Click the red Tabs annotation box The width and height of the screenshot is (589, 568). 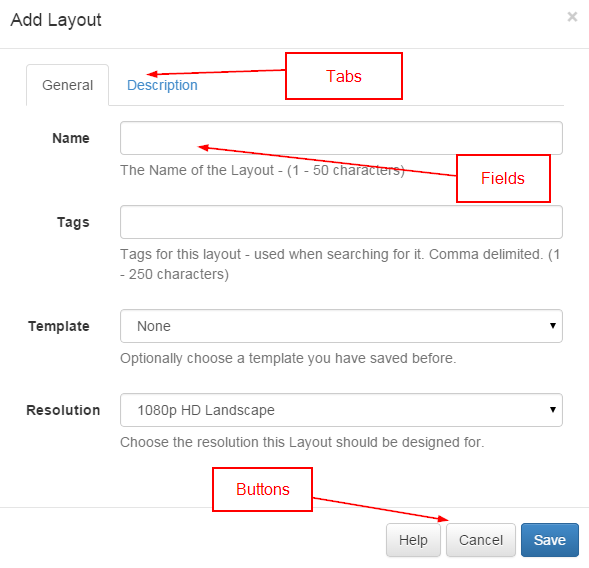344,76
